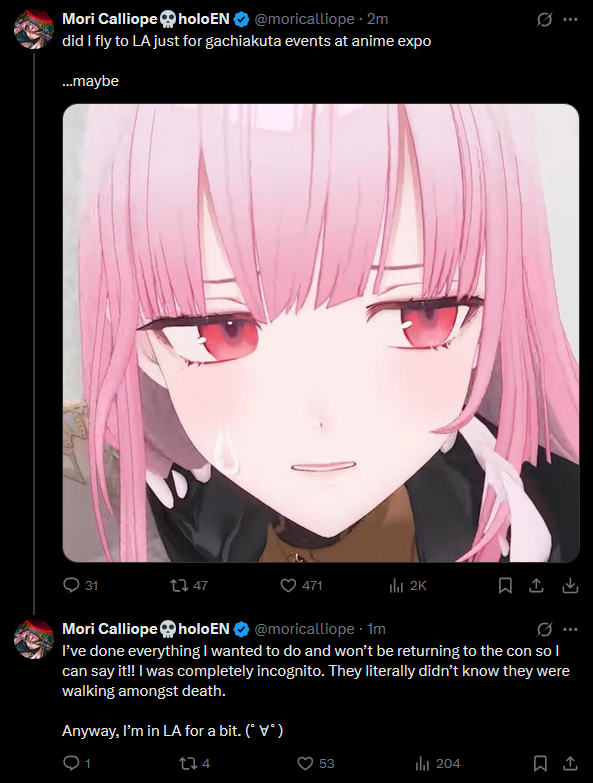The image size is (593, 783).
Task: Download the media from the first tweet
Action: (x=570, y=585)
